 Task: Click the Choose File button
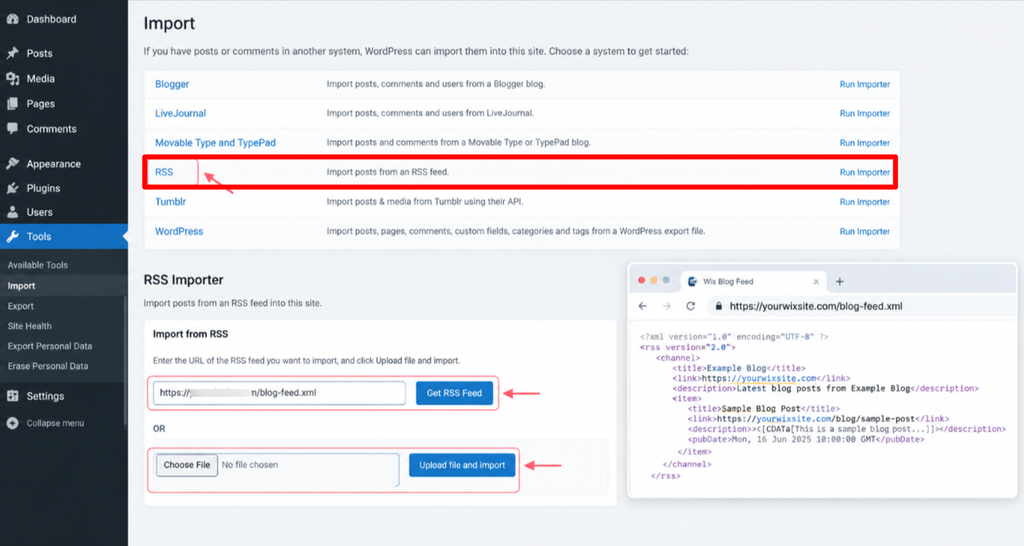(187, 465)
